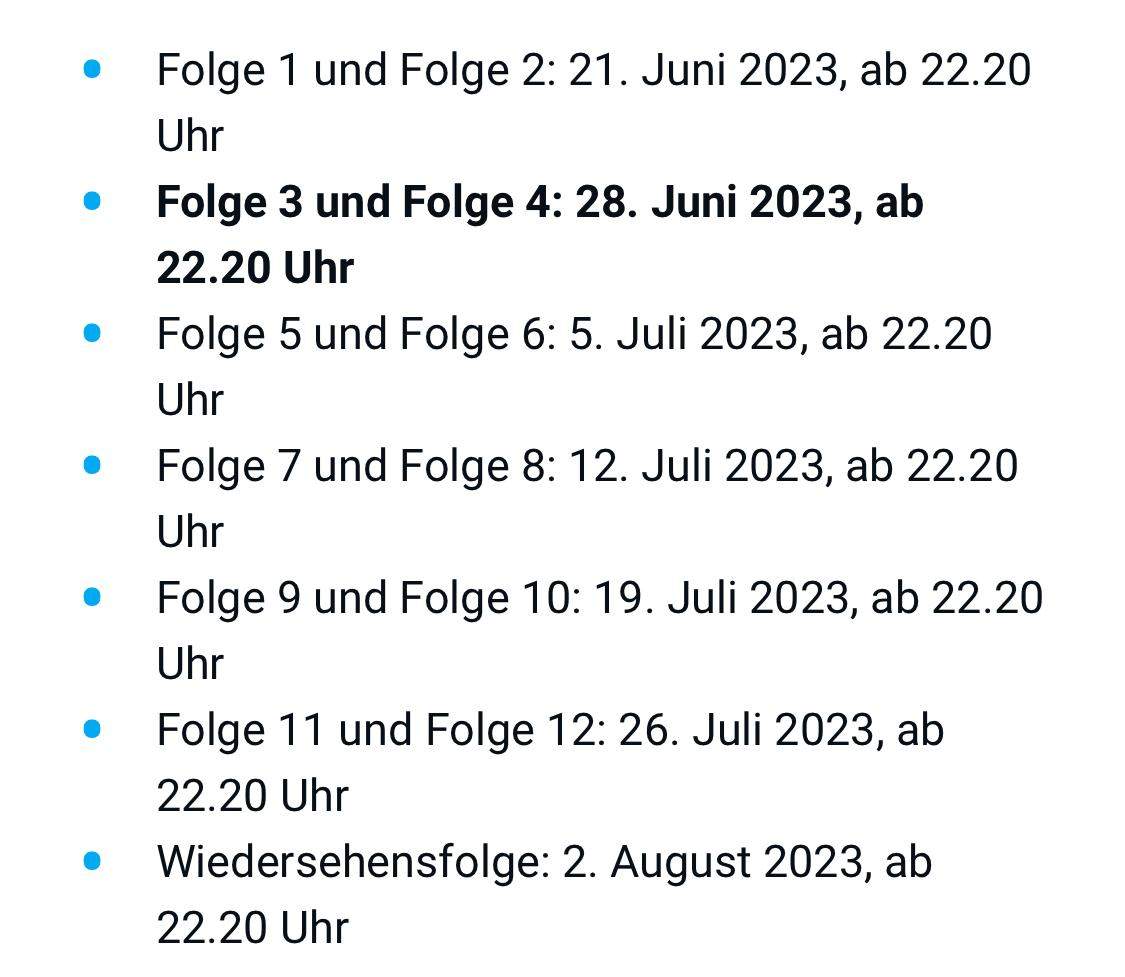The image size is (1125, 977).
Task: Select the "Folge 1 und Folge 2" text
Action: pyautogui.click(x=351, y=71)
